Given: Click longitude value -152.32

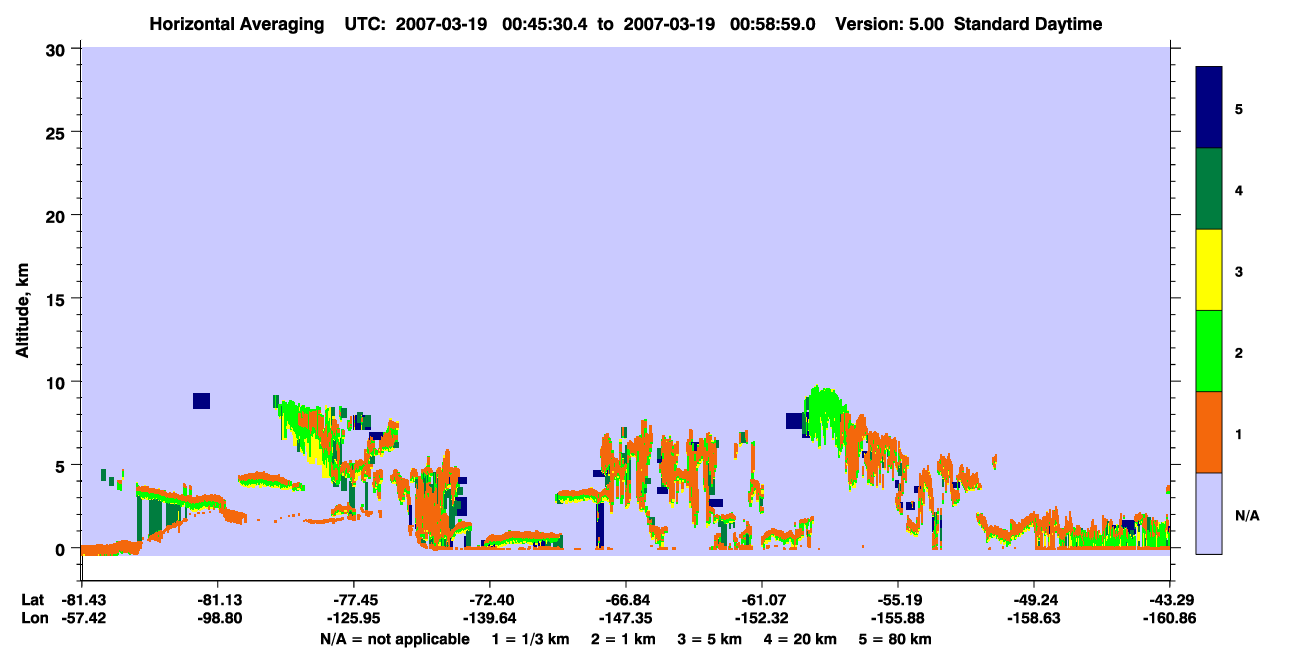Looking at the screenshot, I should [761, 619].
